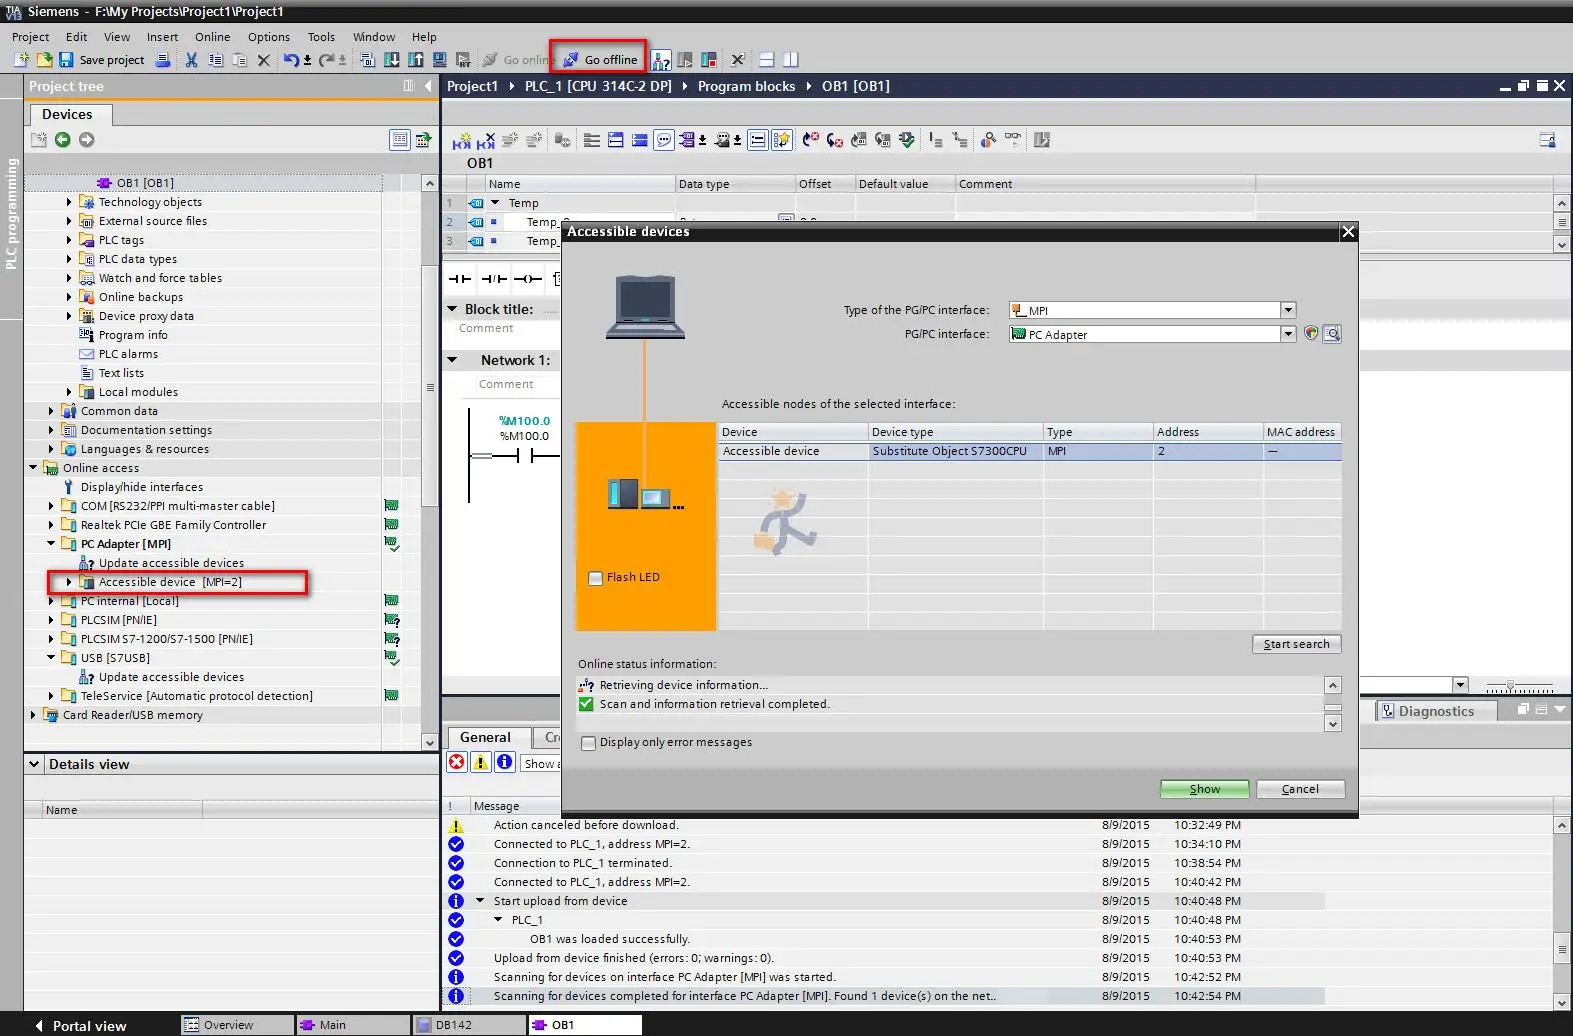Click the Cut scissors icon in toolbar

[191, 60]
